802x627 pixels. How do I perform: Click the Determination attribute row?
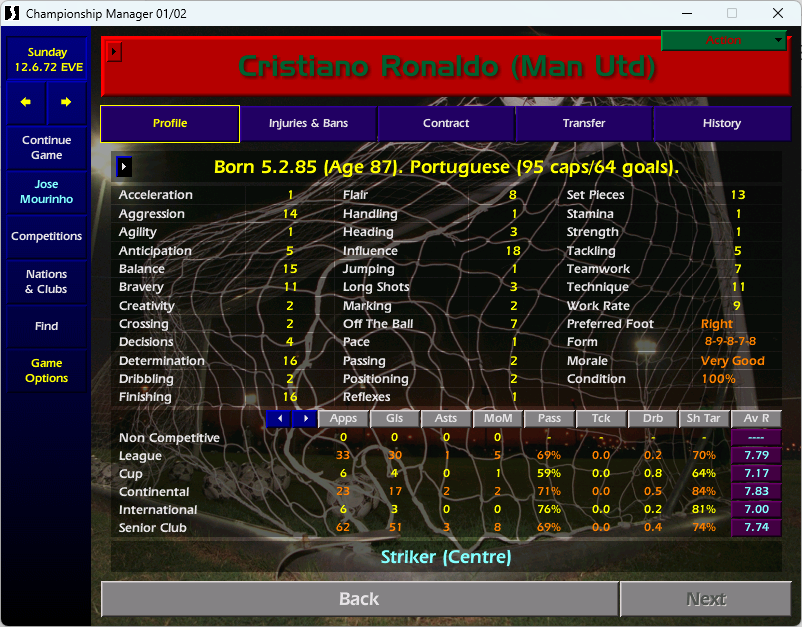point(222,361)
